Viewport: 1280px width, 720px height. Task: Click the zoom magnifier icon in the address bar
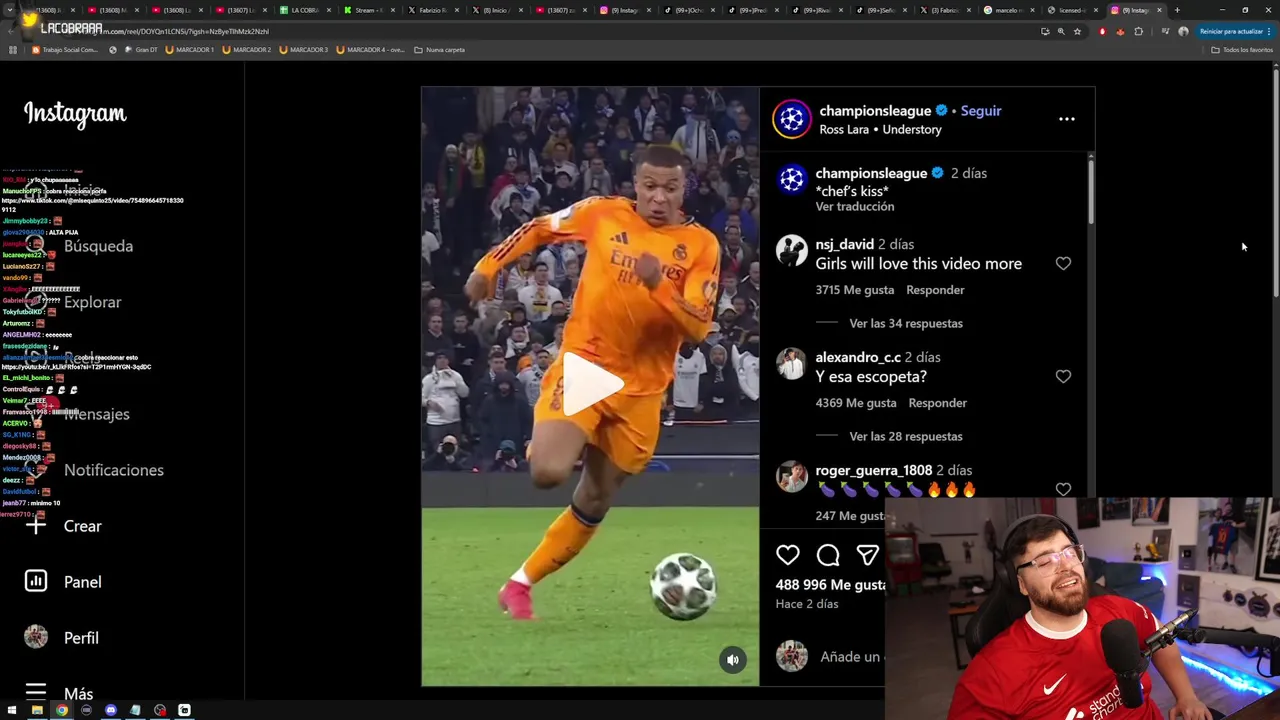coord(1061,31)
